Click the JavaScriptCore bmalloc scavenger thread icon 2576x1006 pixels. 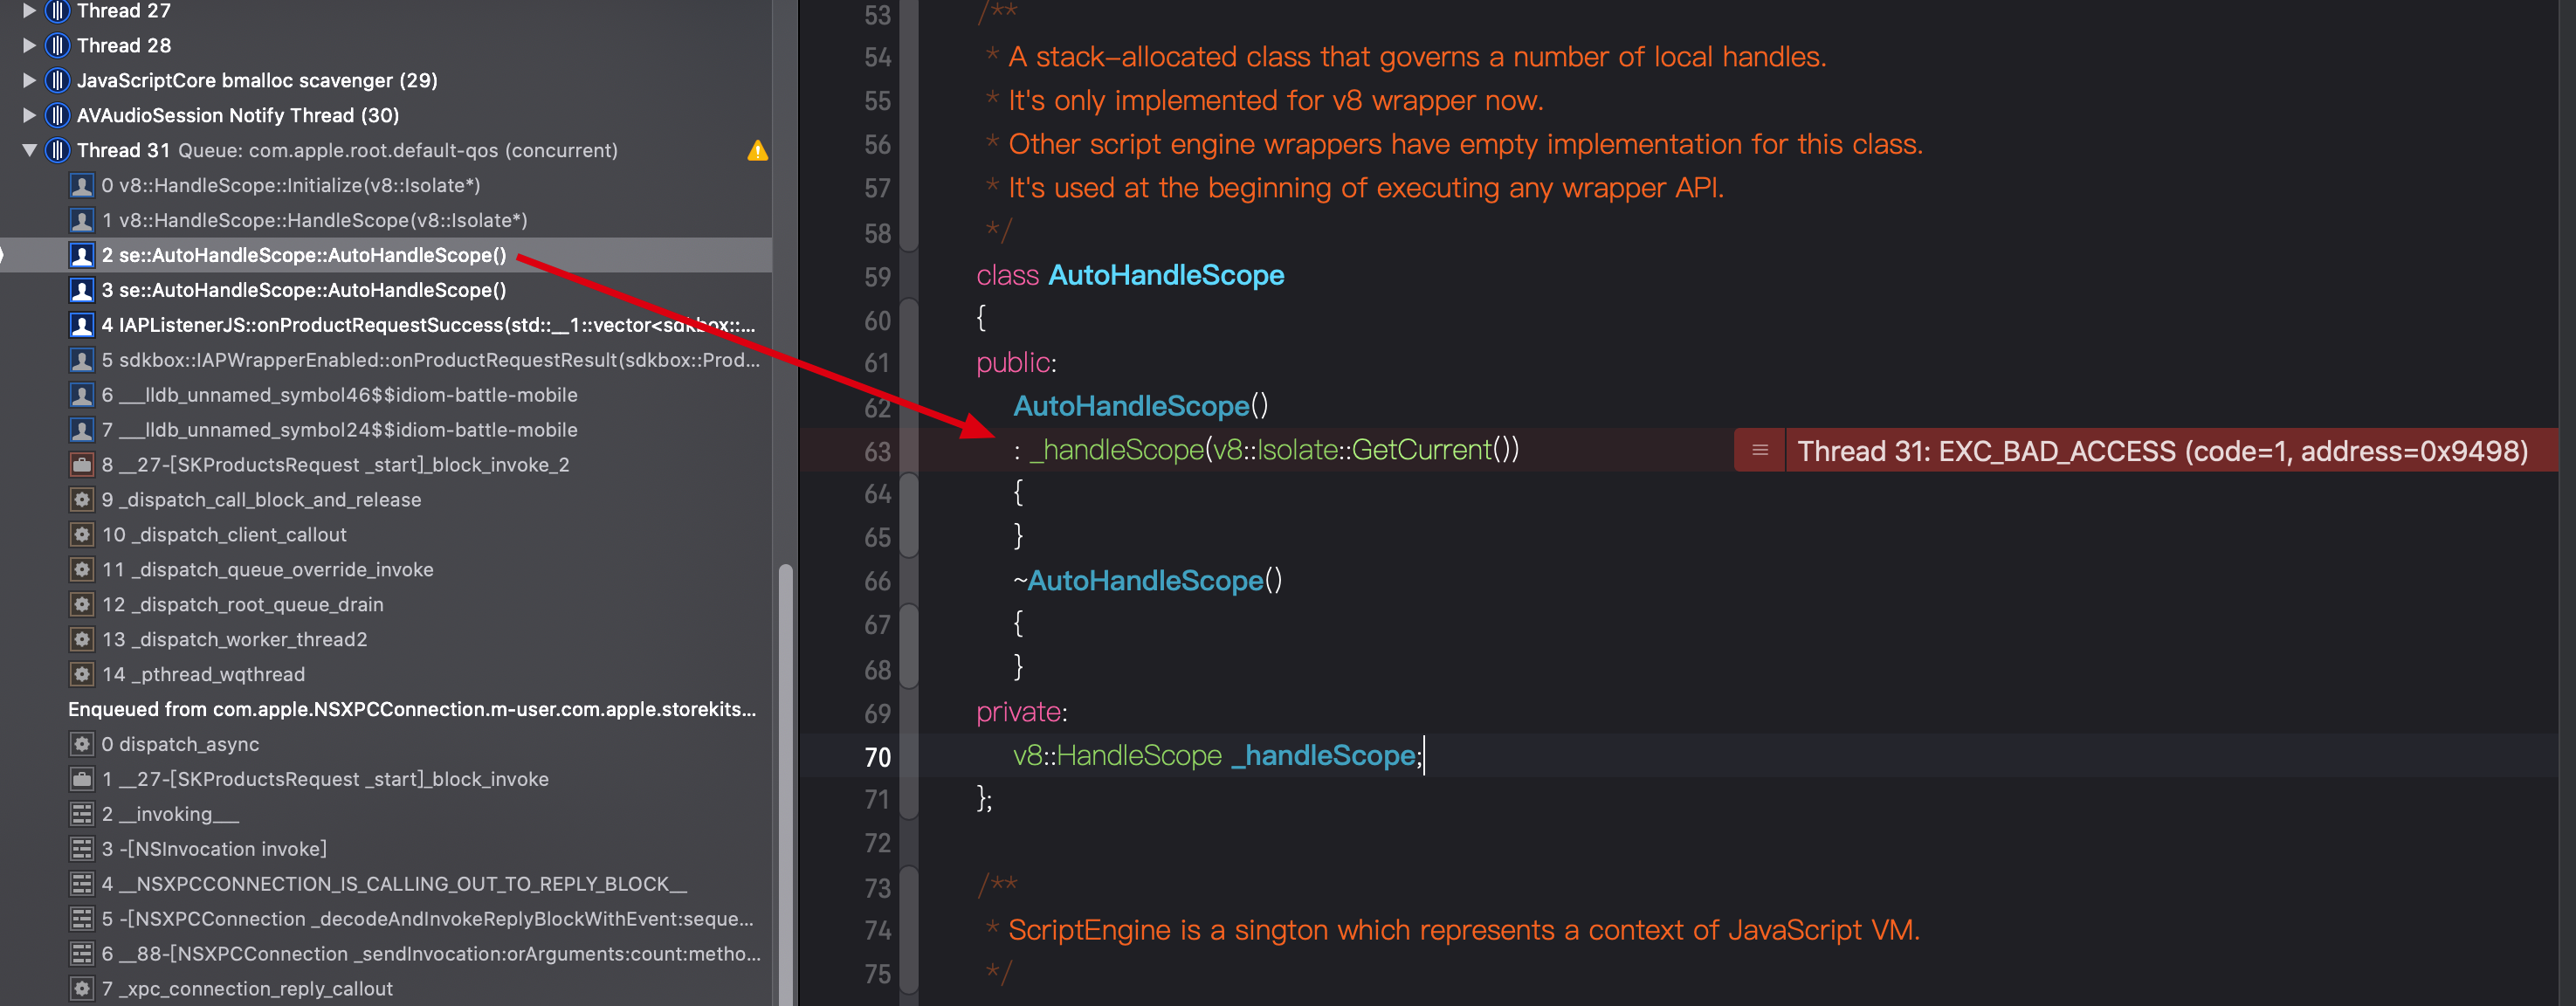coord(58,81)
